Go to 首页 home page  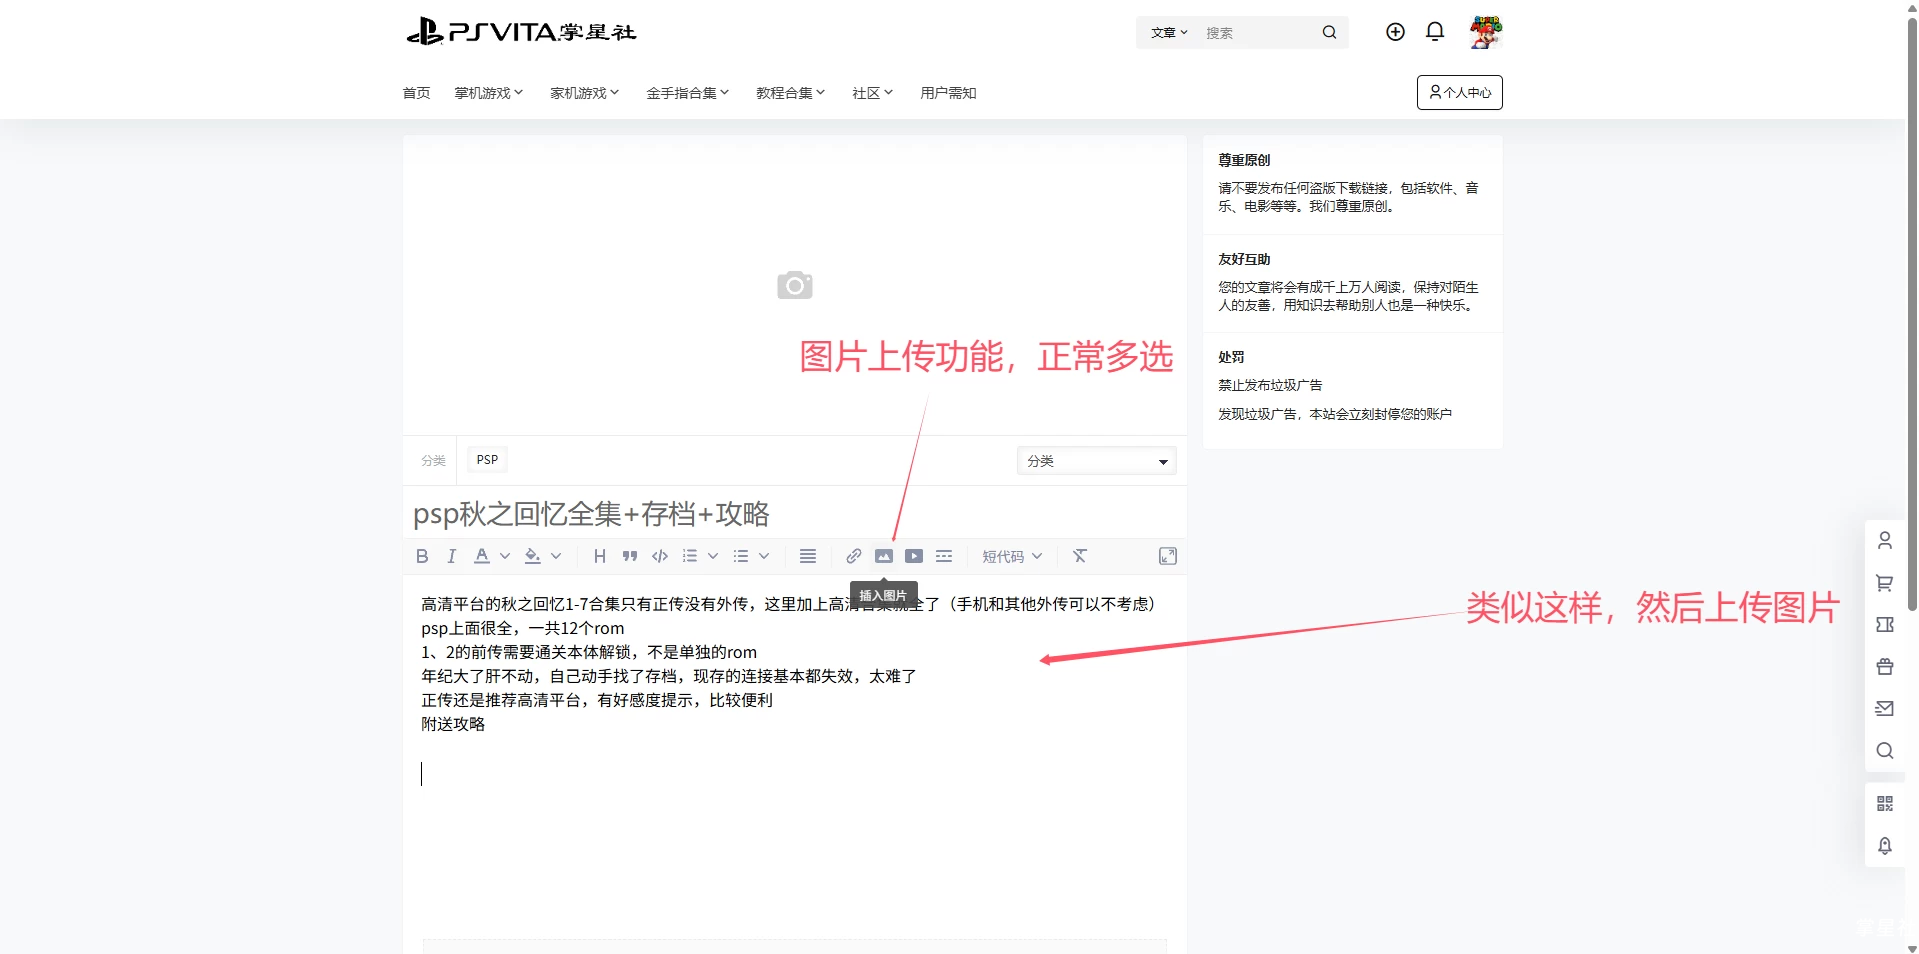416,93
